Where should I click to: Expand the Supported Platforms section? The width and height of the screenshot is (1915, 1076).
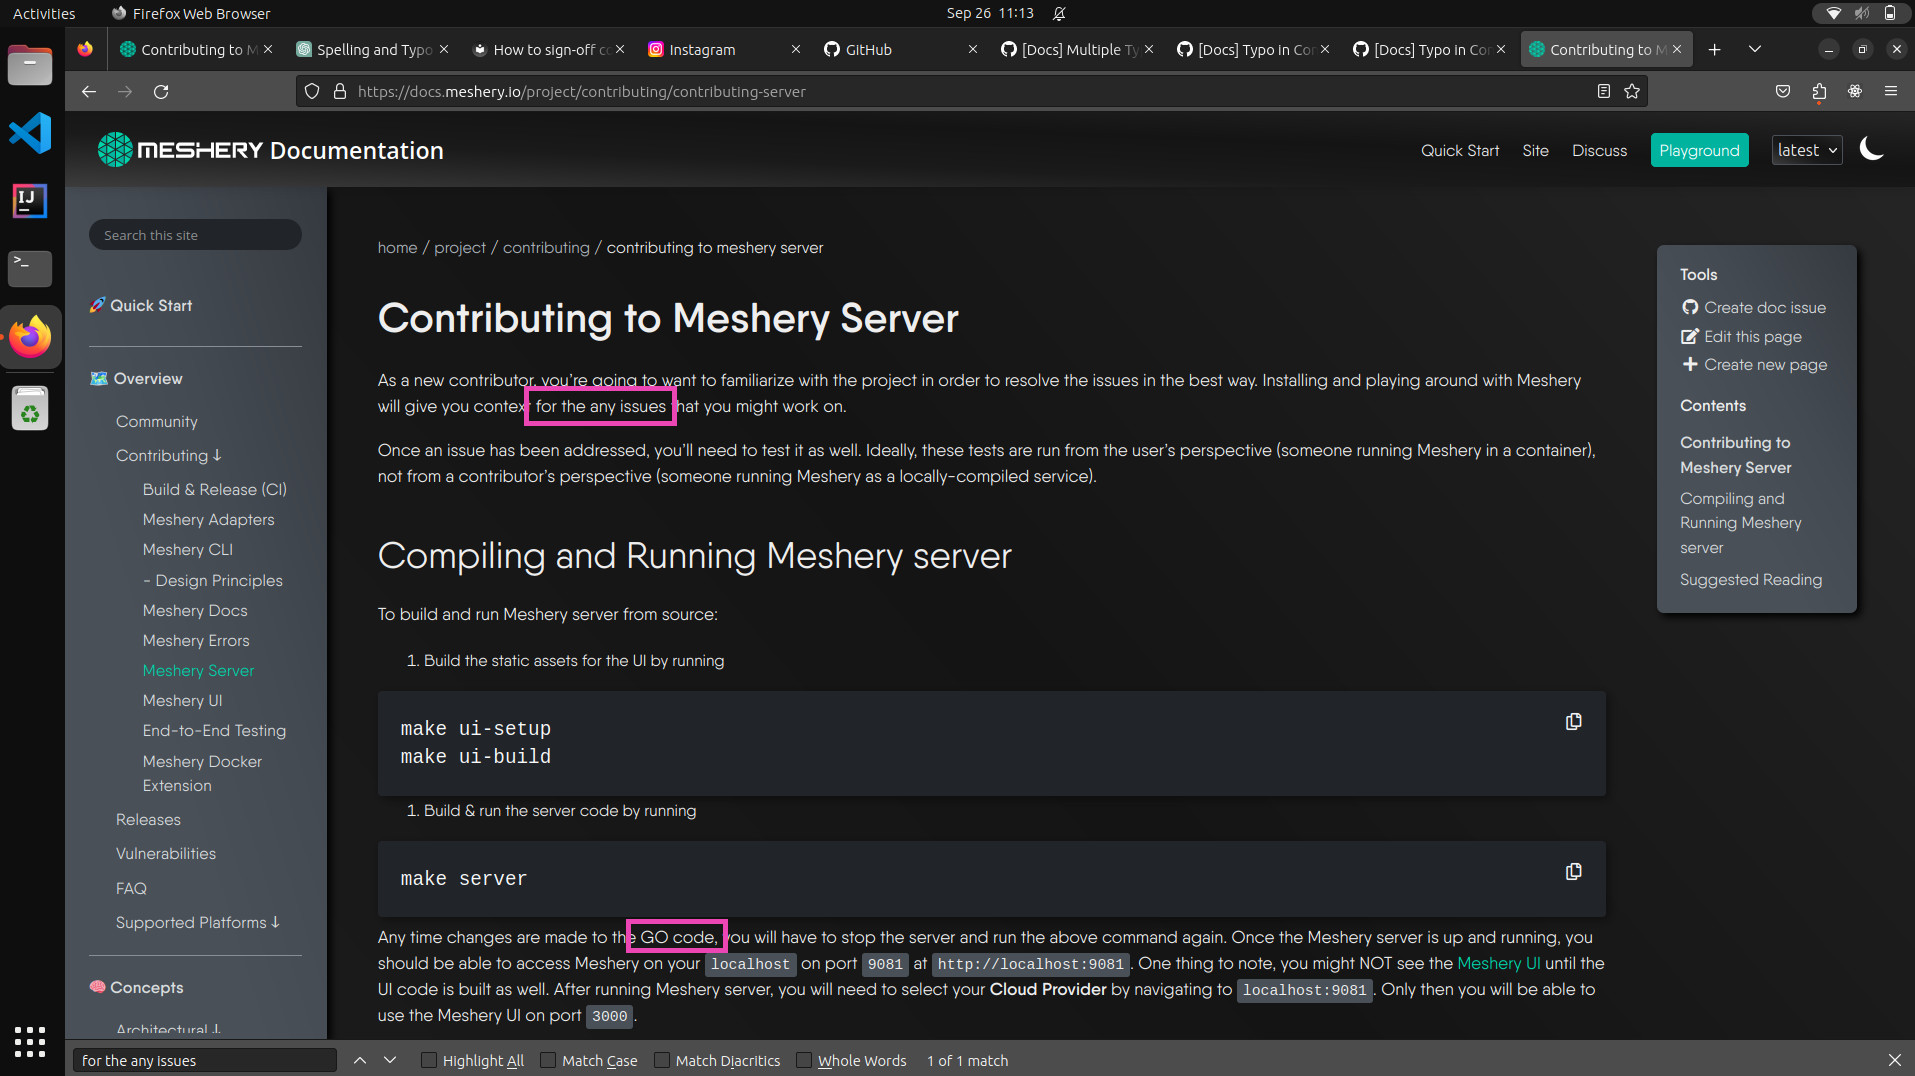click(x=197, y=922)
